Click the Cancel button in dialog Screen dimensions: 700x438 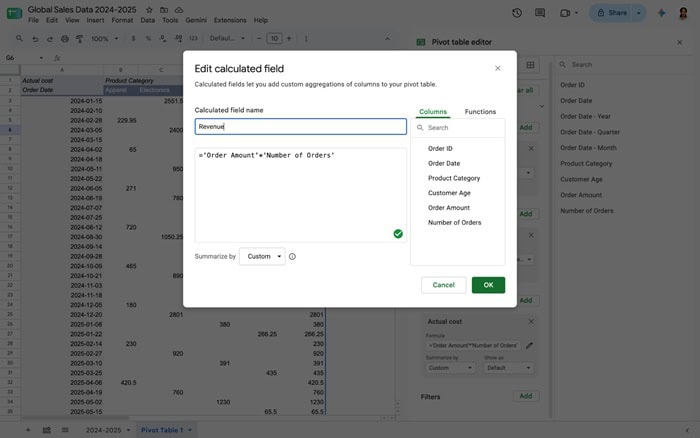[443, 285]
